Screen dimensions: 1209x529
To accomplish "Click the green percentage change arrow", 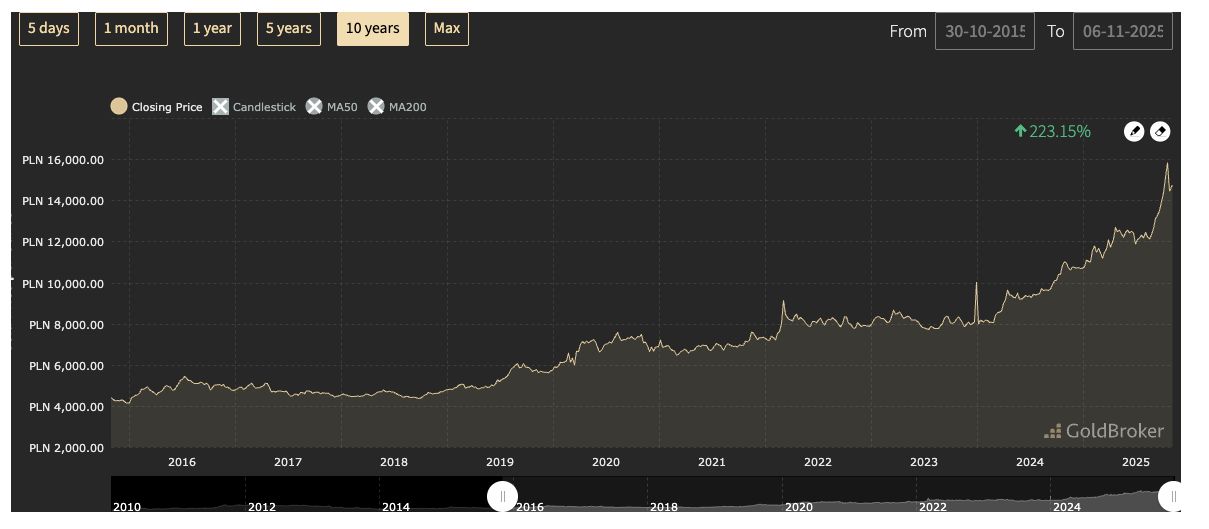I will [1020, 131].
